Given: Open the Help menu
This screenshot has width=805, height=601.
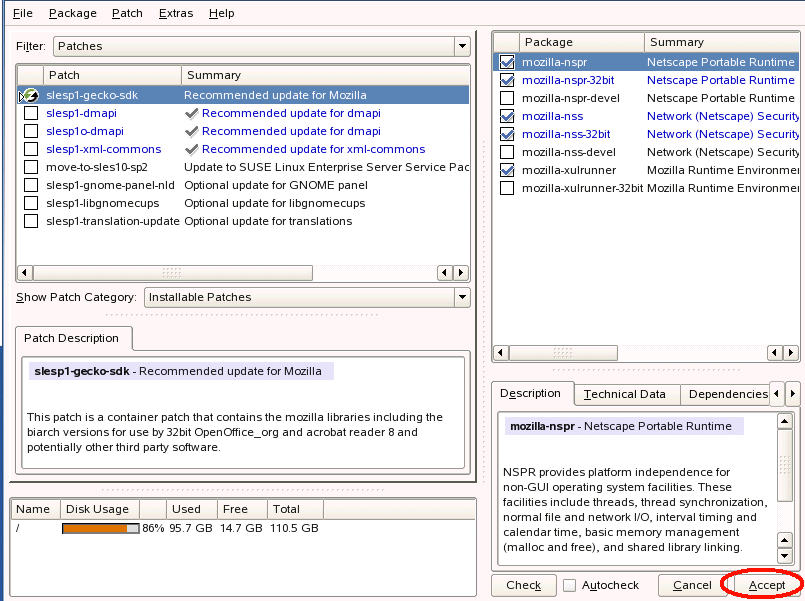Looking at the screenshot, I should [221, 13].
